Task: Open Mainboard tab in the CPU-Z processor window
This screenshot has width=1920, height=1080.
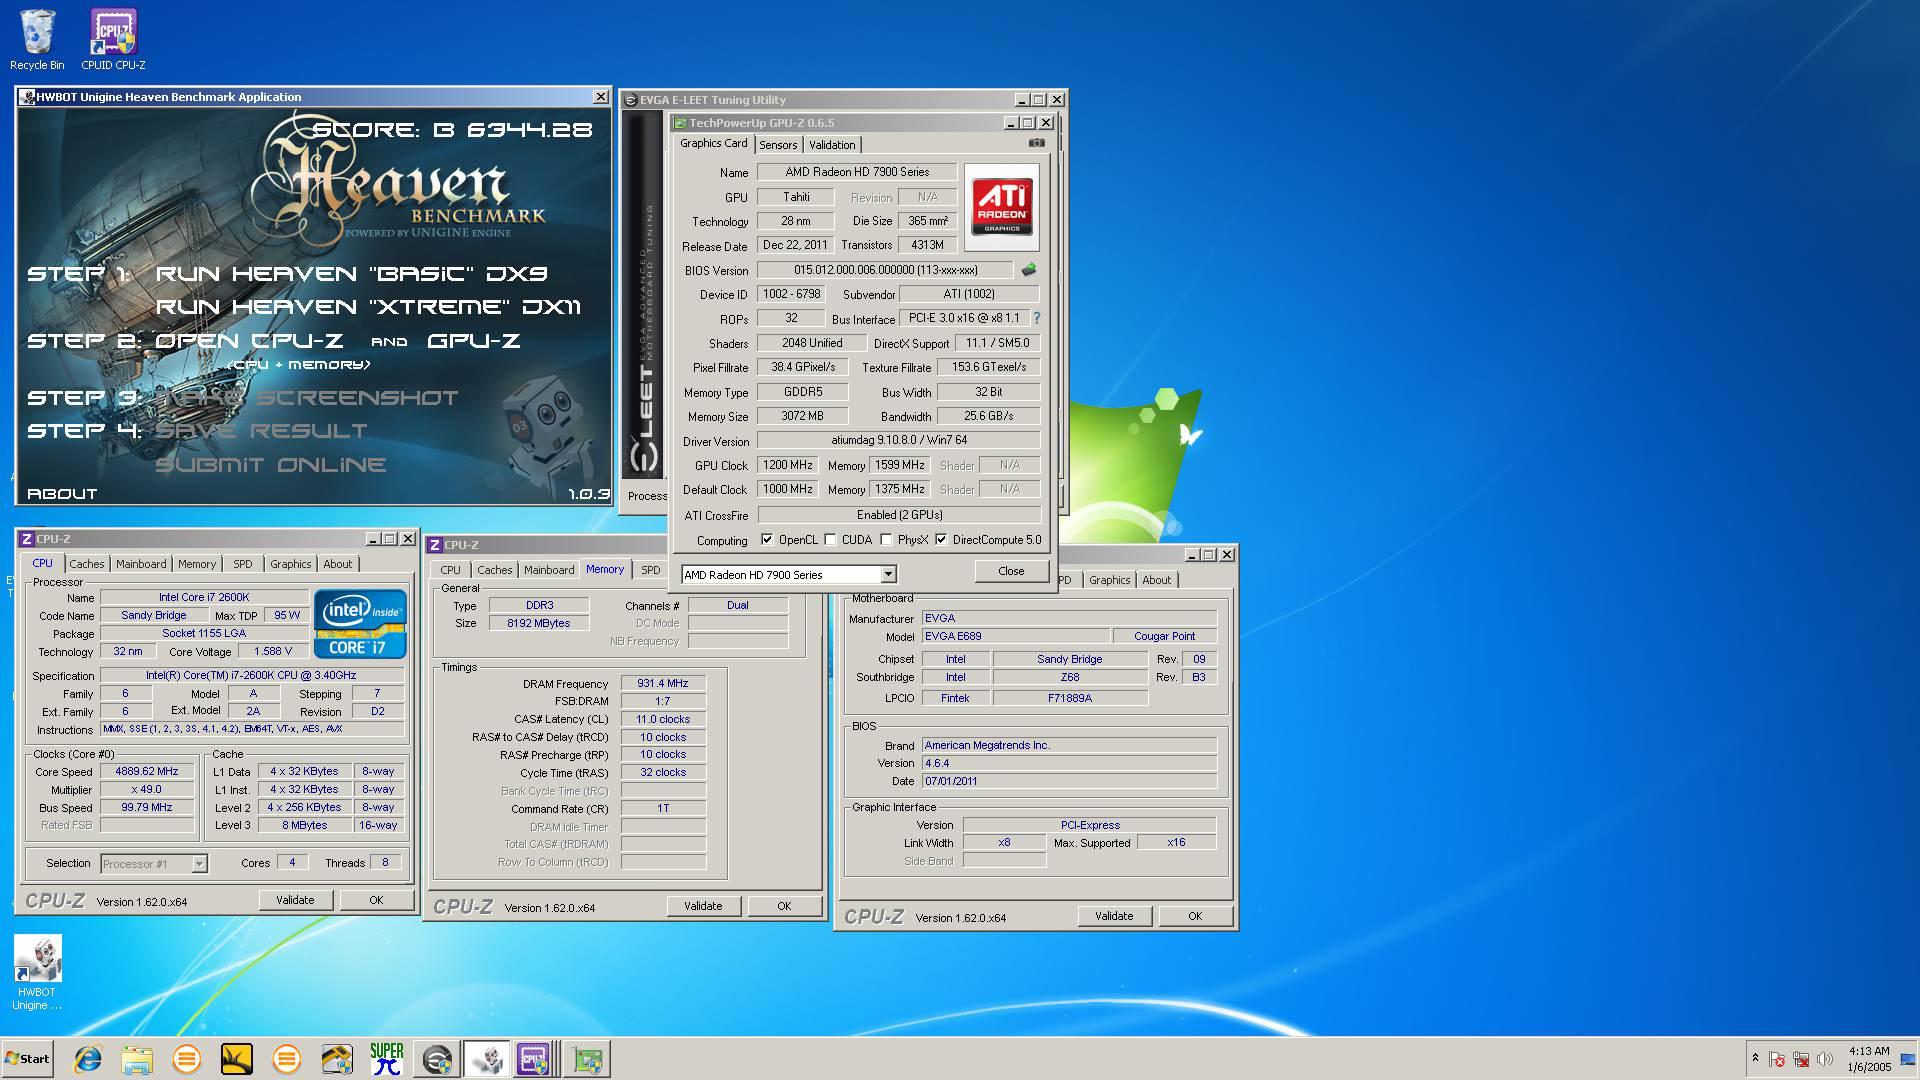Action: click(141, 564)
